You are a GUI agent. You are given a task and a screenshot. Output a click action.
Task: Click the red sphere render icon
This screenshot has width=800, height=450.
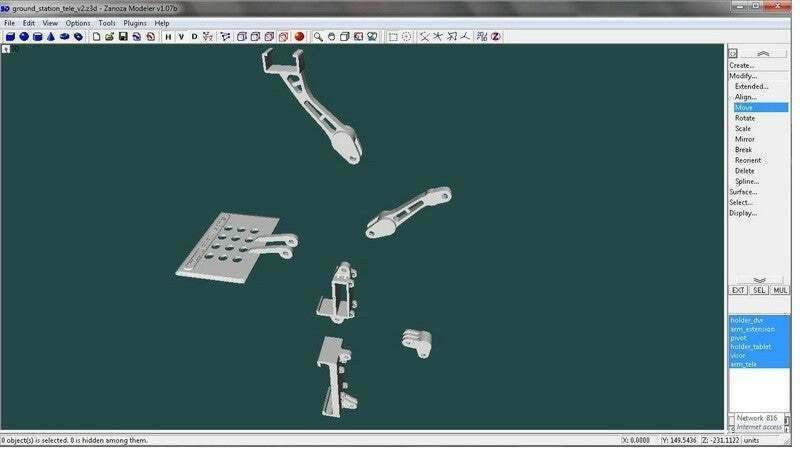[299, 37]
